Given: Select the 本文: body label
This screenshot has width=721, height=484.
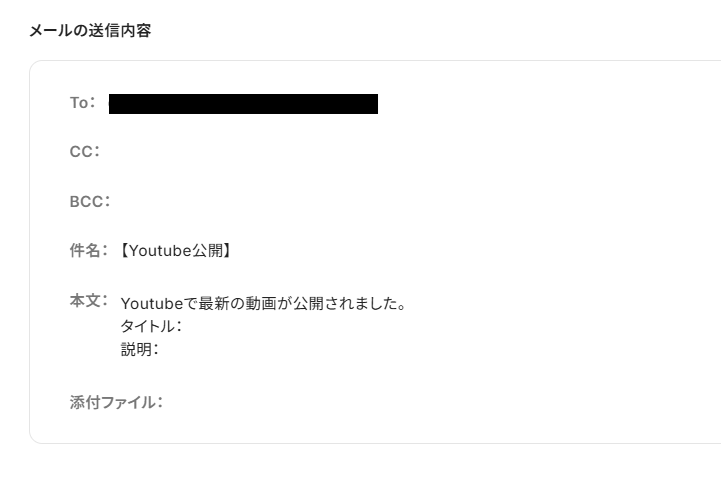Looking at the screenshot, I should point(89,301).
